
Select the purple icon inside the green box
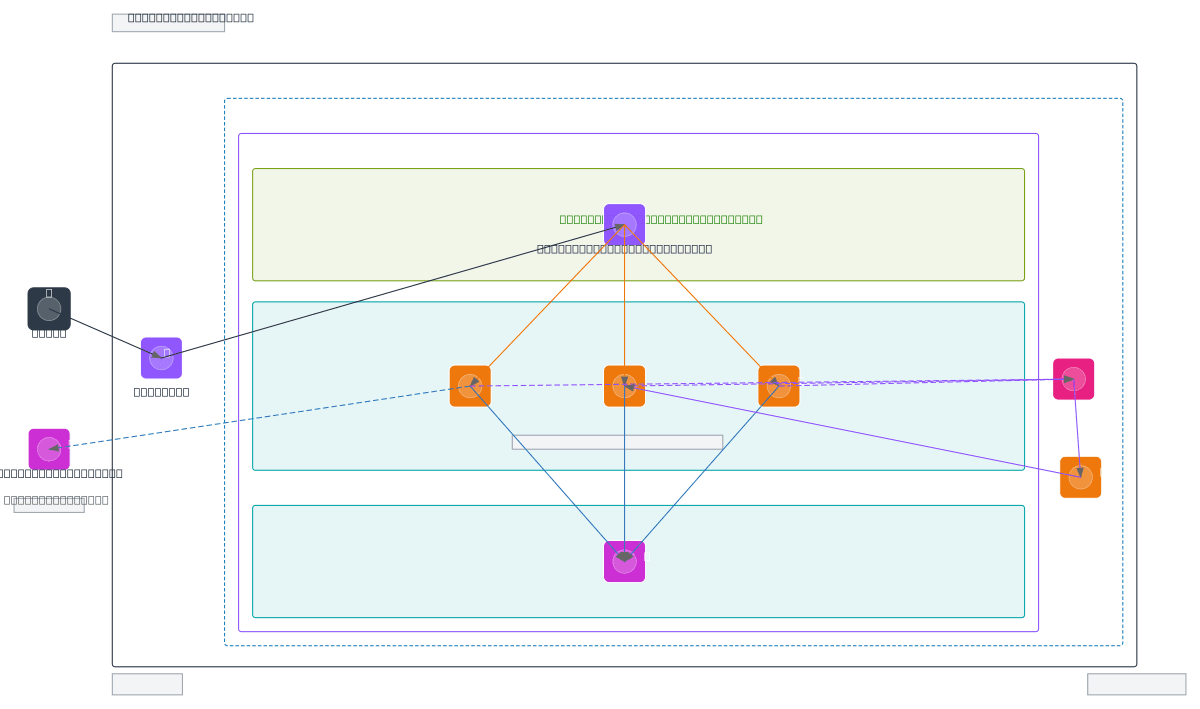click(624, 224)
